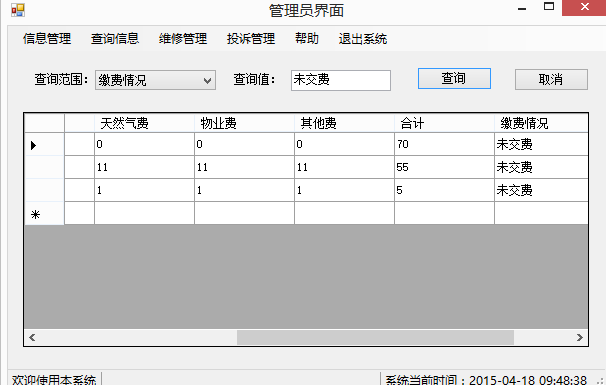
Task: Sort by the 合计 column header
Action: [x=444, y=123]
